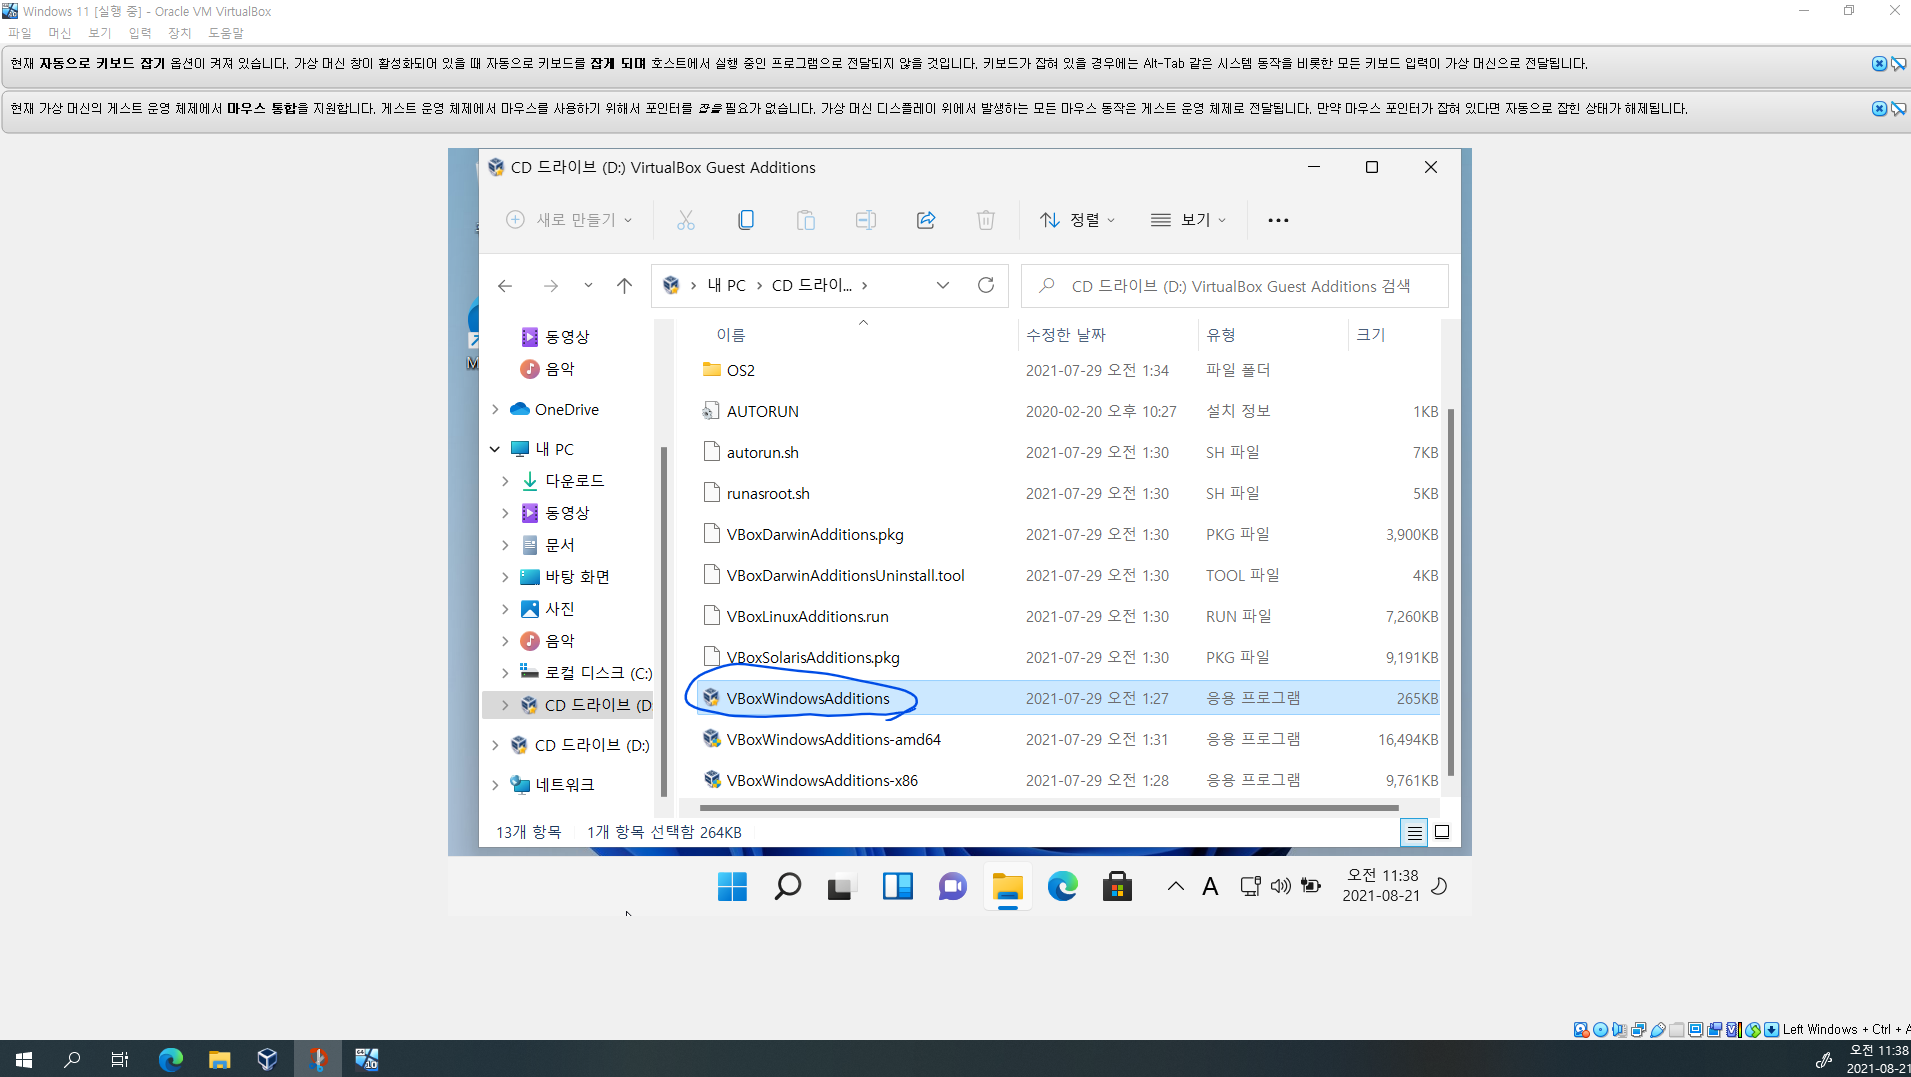Screen dimensions: 1911x1077
Task: Open File Explorer on guest taskbar
Action: (1007, 886)
